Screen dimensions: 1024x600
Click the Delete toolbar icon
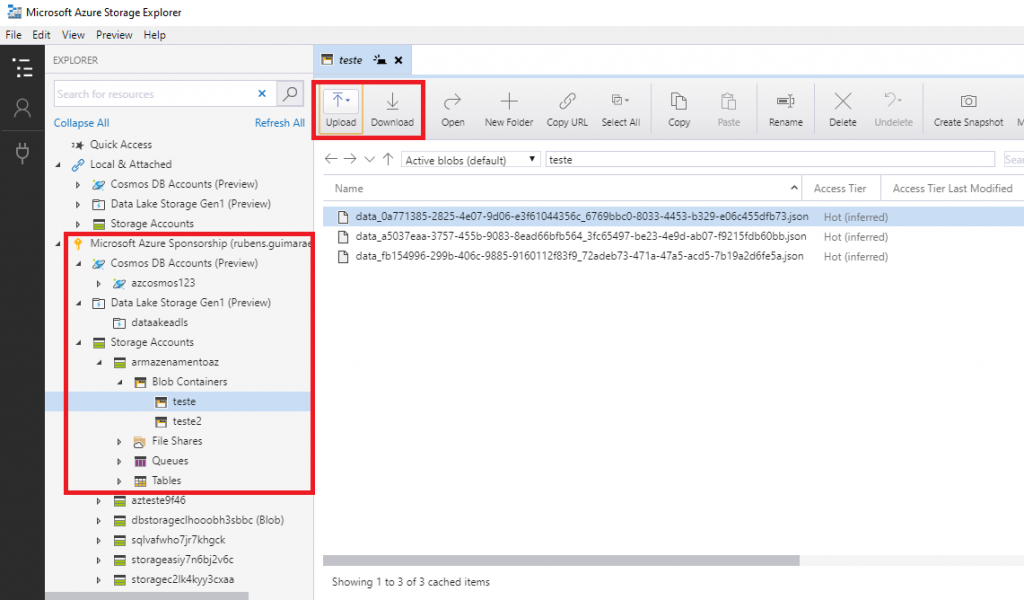pyautogui.click(x=843, y=102)
